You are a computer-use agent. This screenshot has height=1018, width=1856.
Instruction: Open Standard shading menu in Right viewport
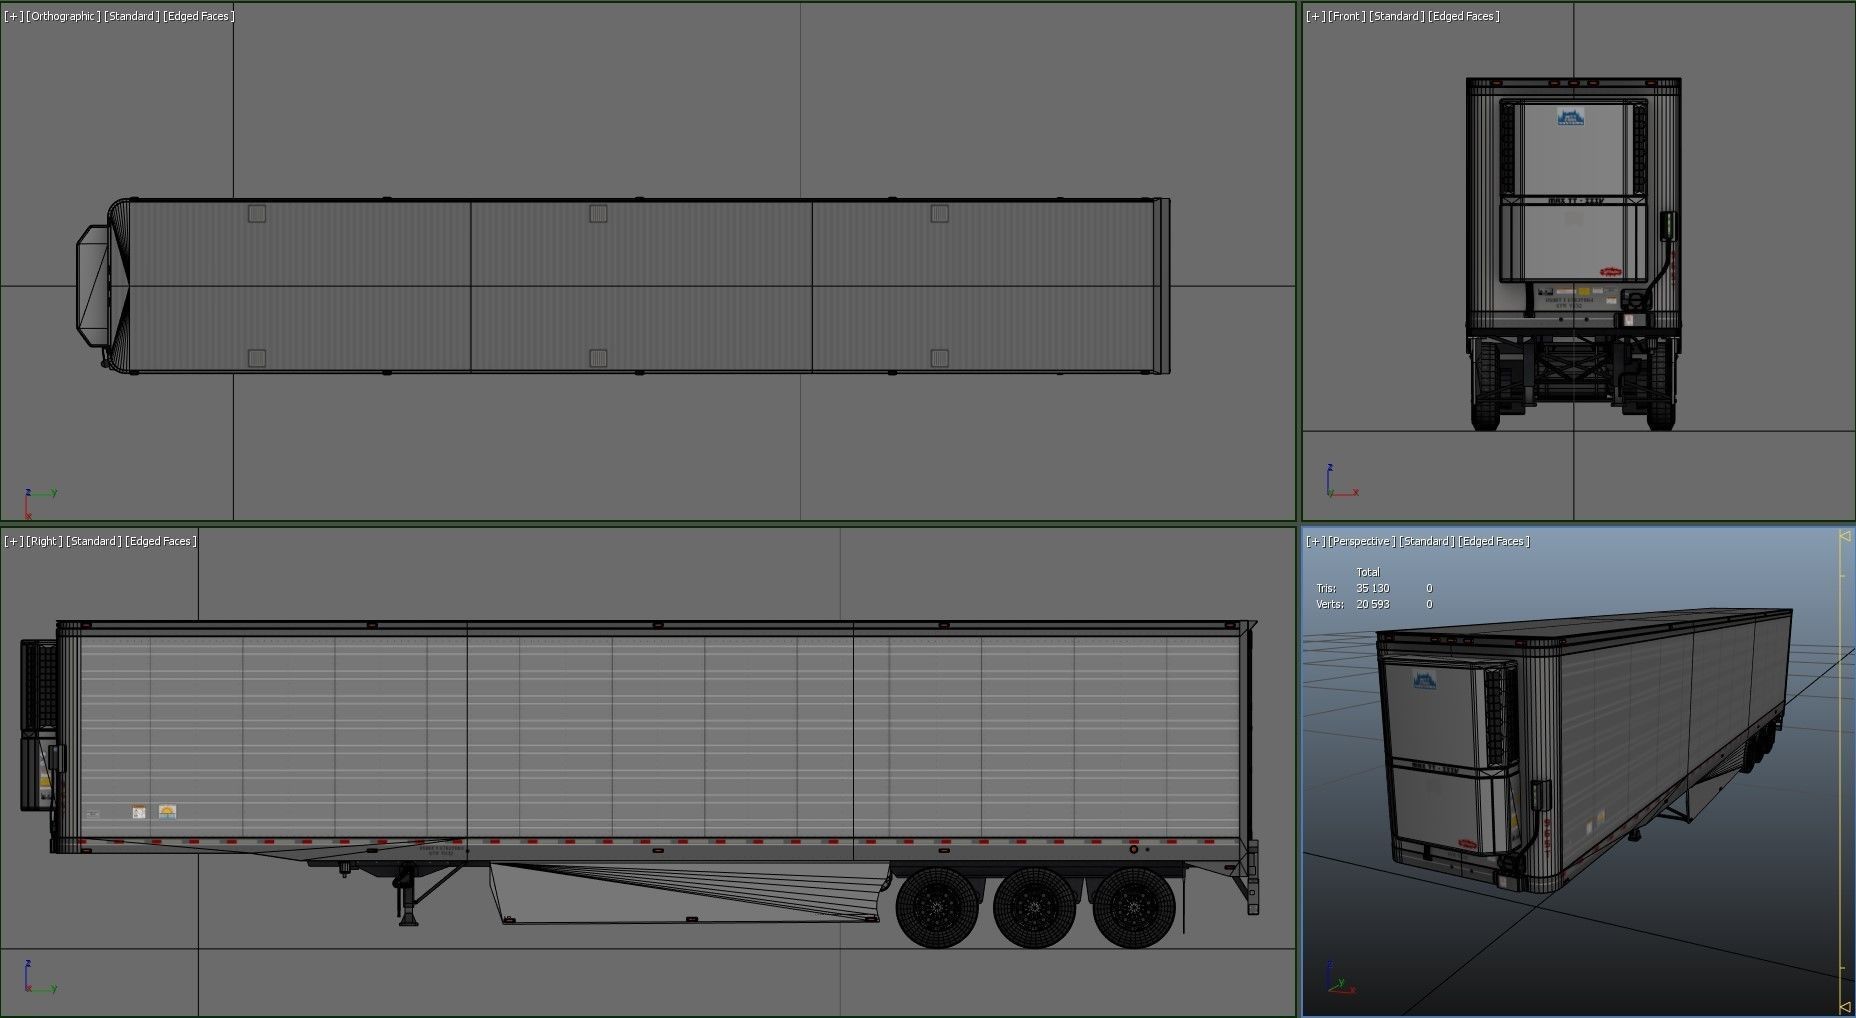tap(93, 541)
